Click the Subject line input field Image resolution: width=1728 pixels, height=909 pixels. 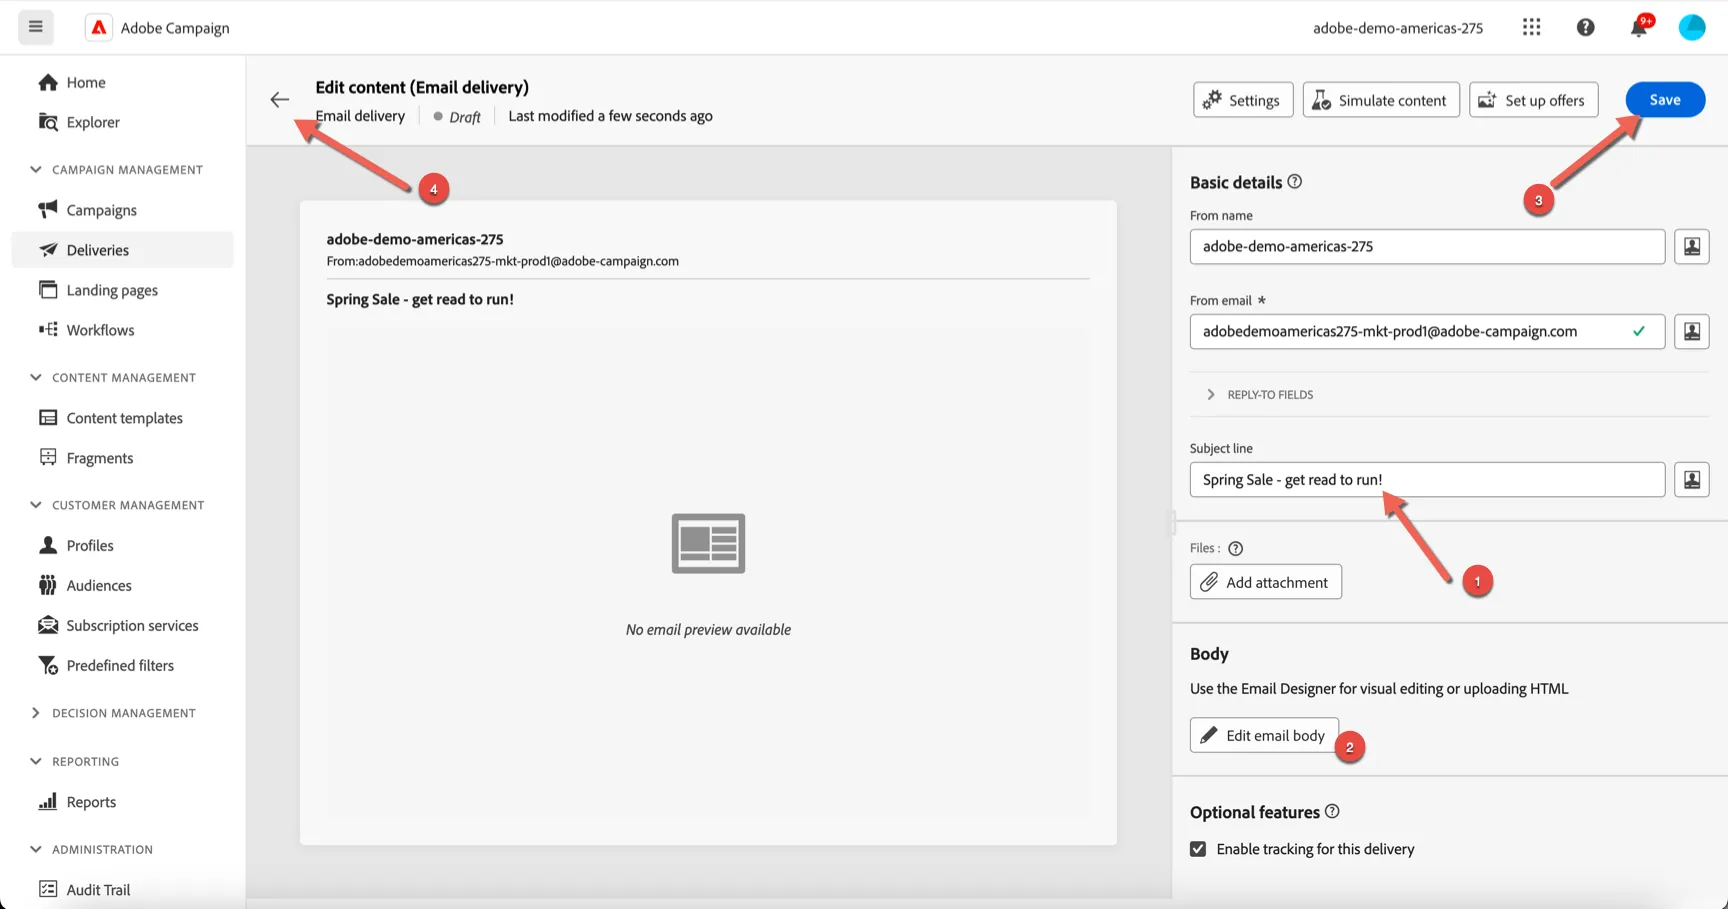1427,480
